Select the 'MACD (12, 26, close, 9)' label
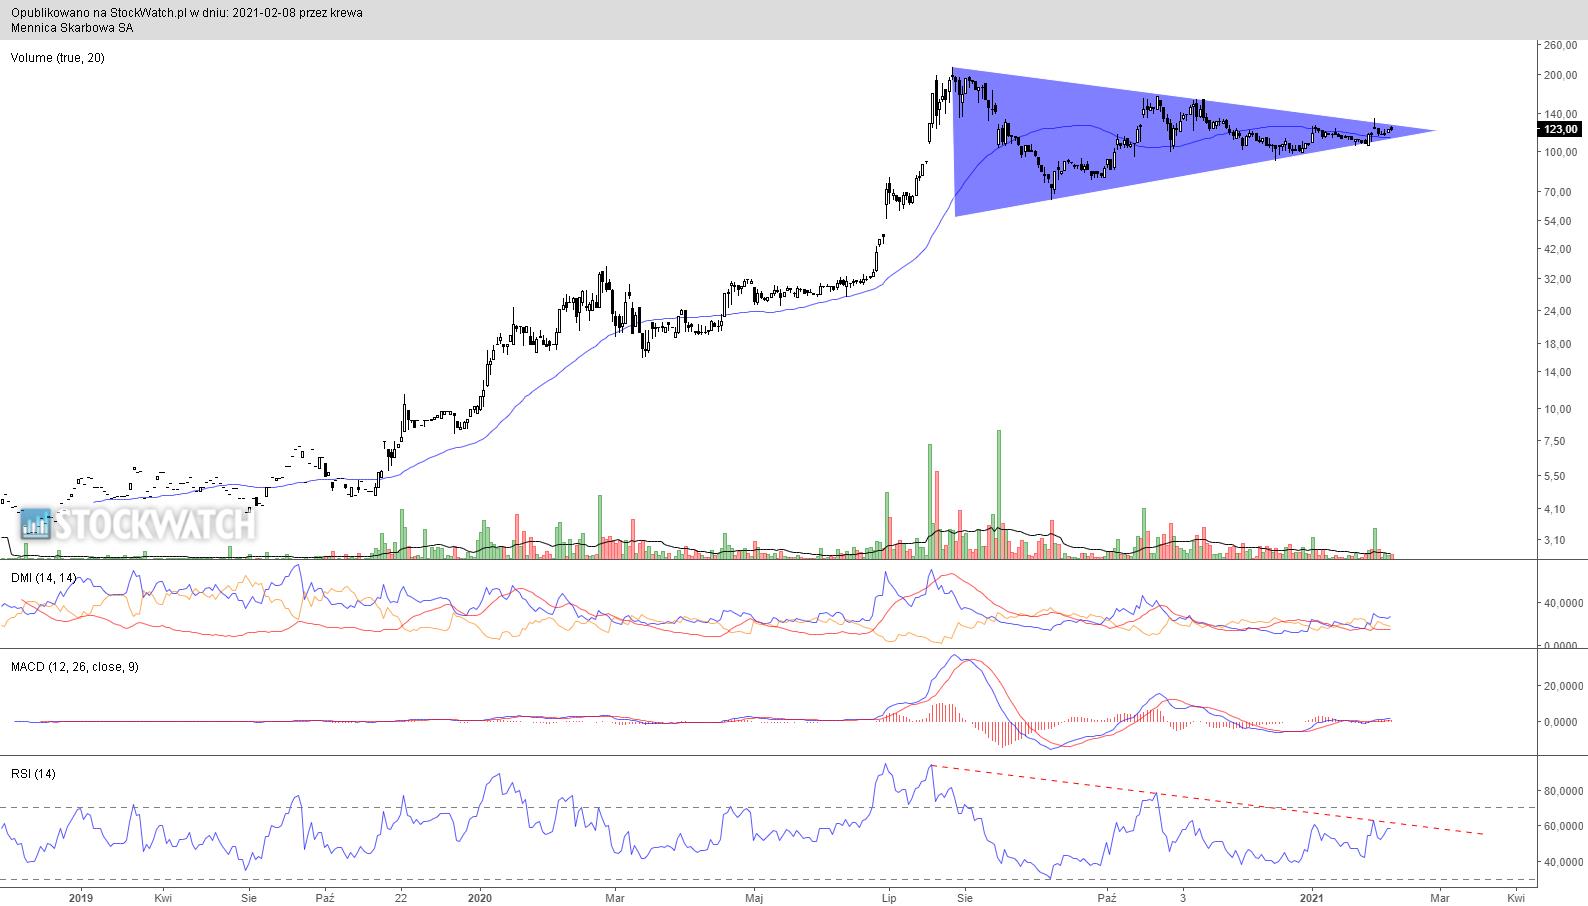The height and width of the screenshot is (906, 1588). (74, 667)
